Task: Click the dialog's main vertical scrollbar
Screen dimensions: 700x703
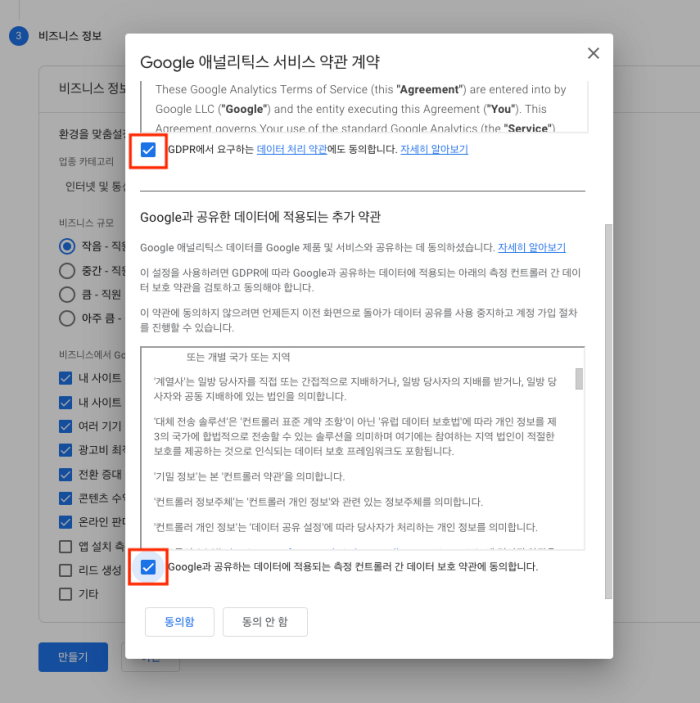Action: coord(608,411)
